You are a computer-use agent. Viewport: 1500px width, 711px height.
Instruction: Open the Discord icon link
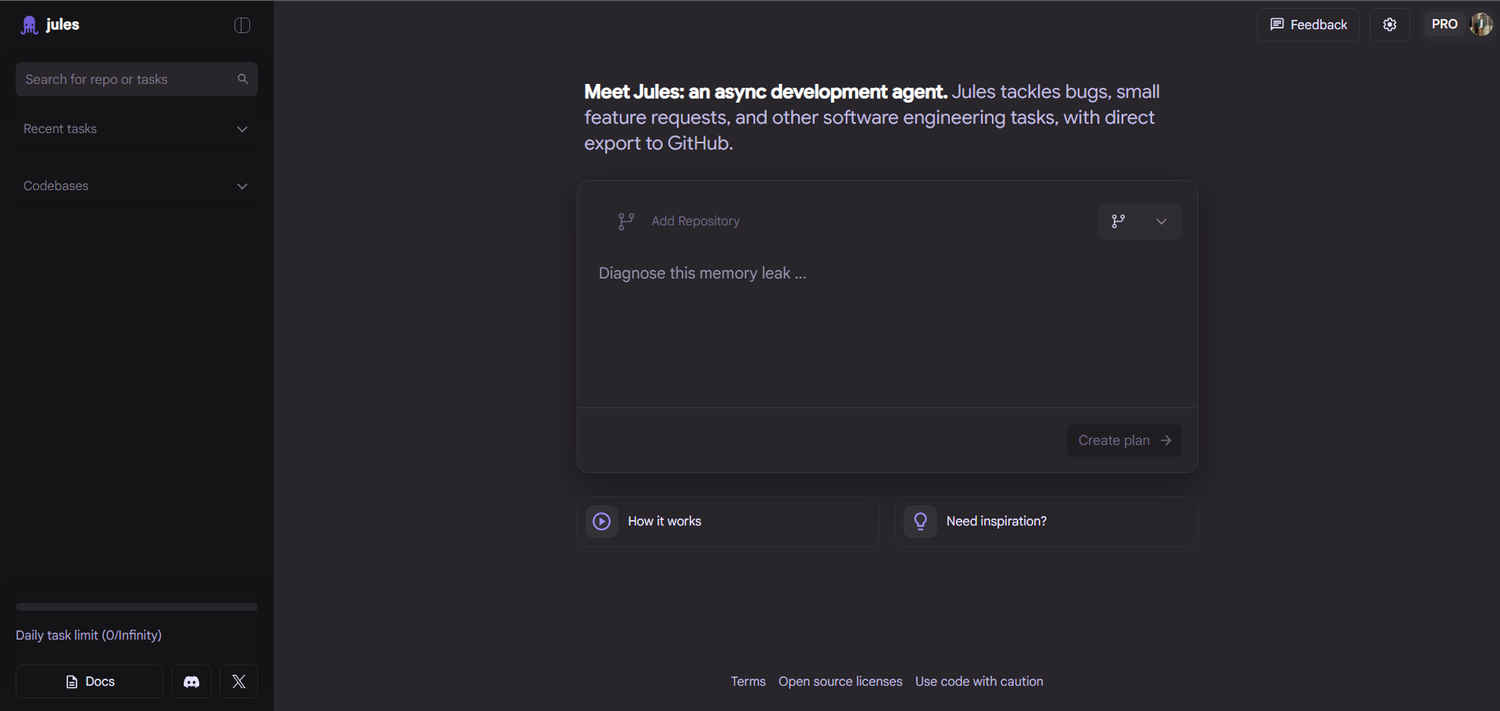pyautogui.click(x=191, y=681)
